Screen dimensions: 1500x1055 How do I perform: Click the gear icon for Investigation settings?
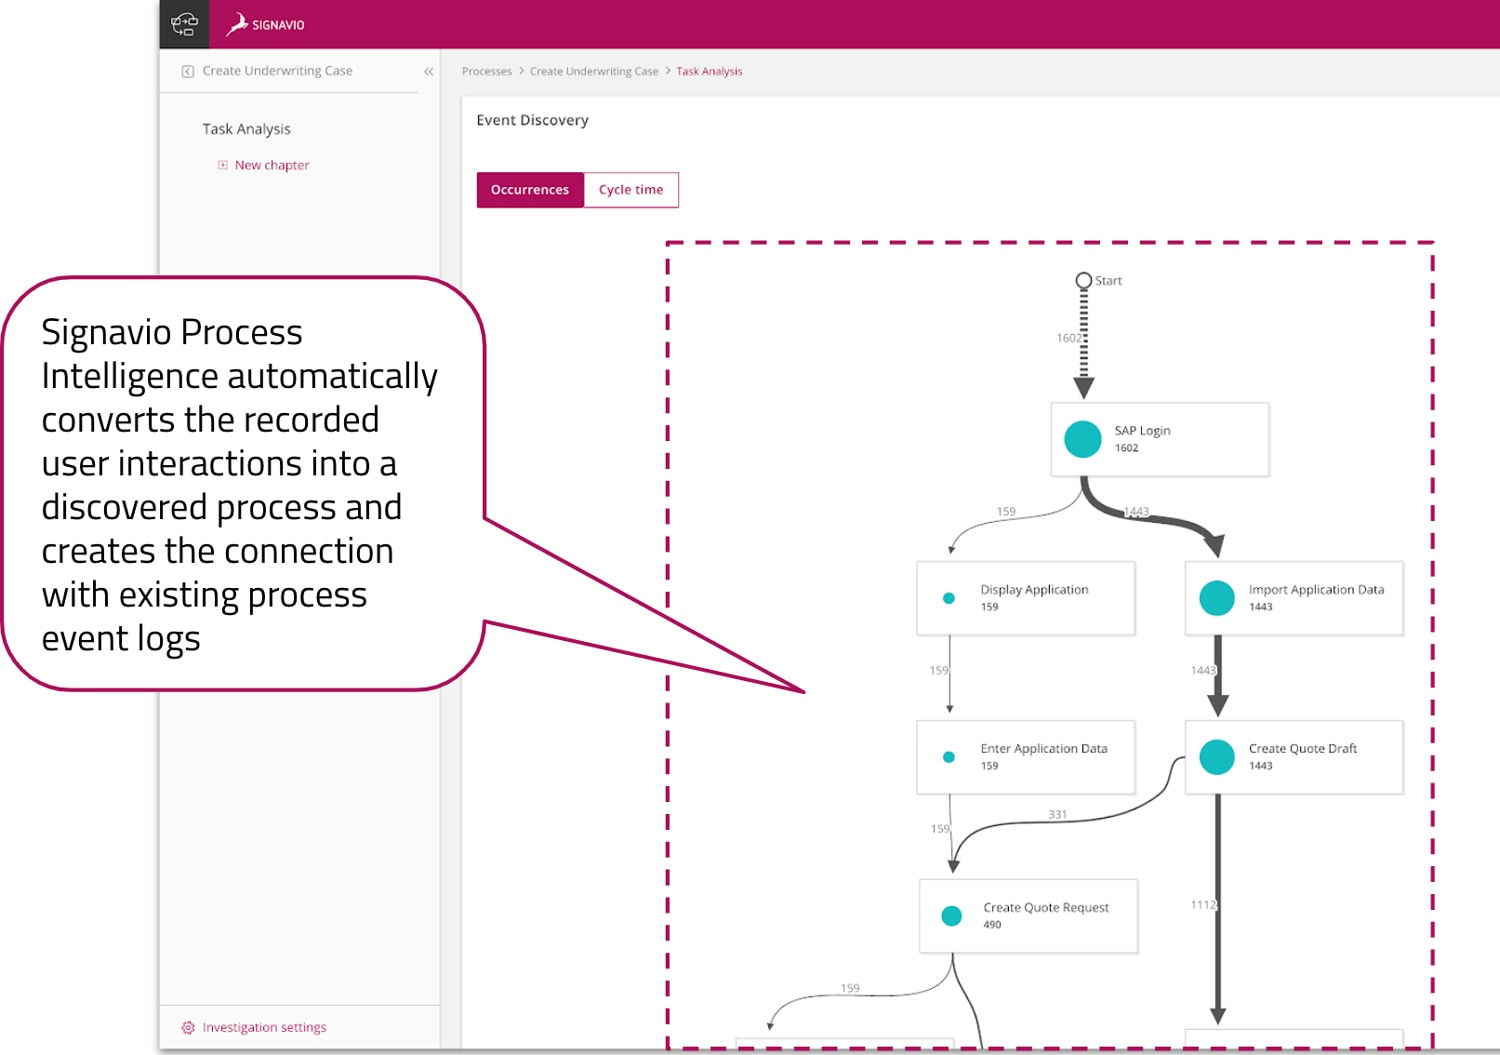188,1027
